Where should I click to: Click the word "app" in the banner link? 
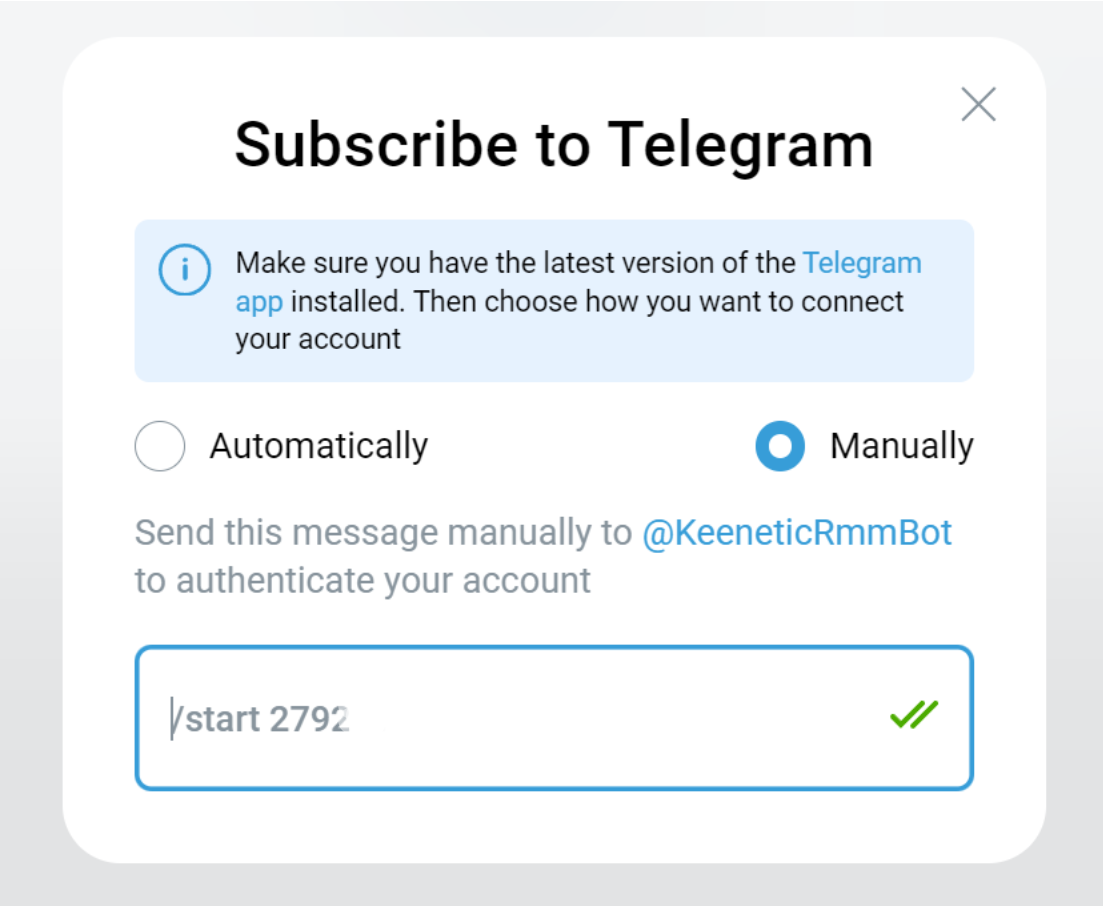tap(259, 302)
